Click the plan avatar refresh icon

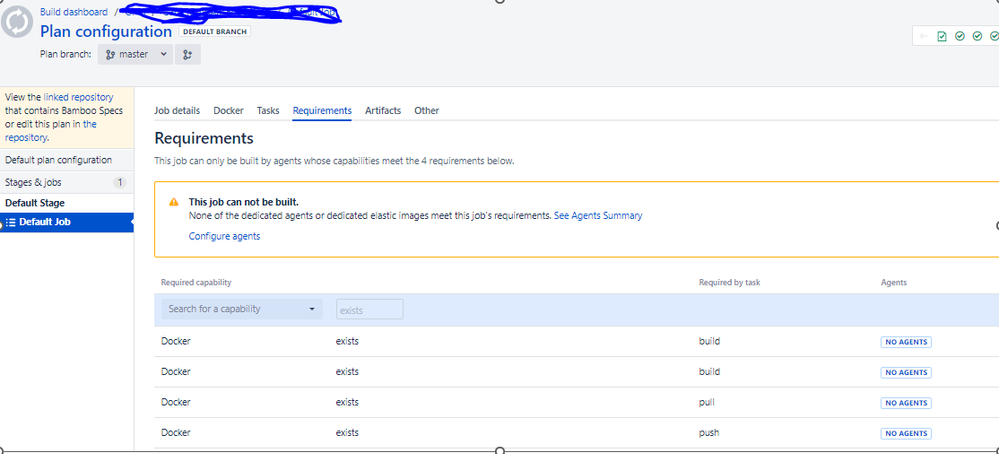(17, 22)
